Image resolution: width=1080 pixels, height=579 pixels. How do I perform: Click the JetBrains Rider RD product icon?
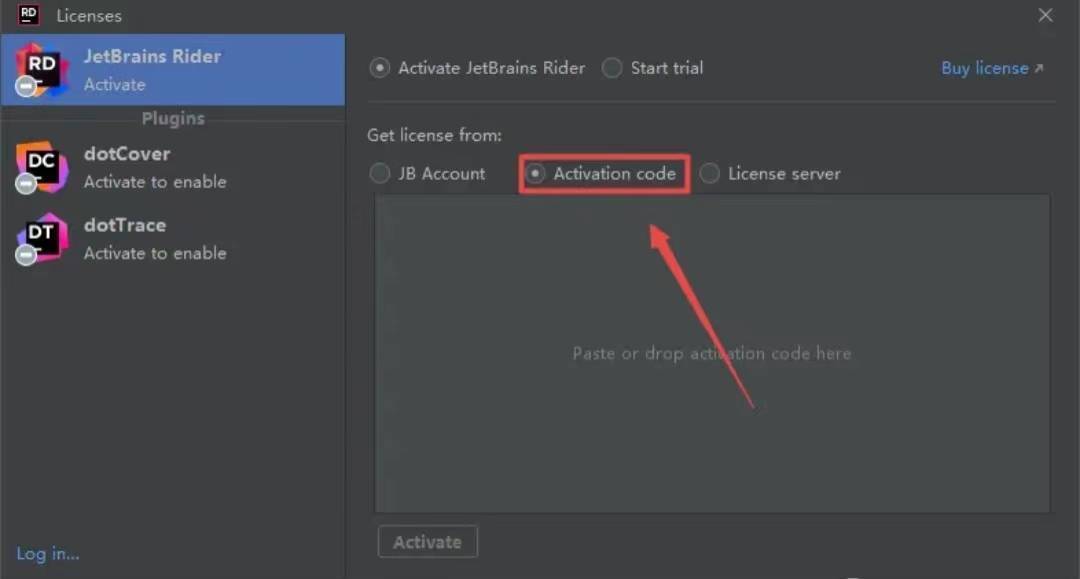pyautogui.click(x=41, y=70)
